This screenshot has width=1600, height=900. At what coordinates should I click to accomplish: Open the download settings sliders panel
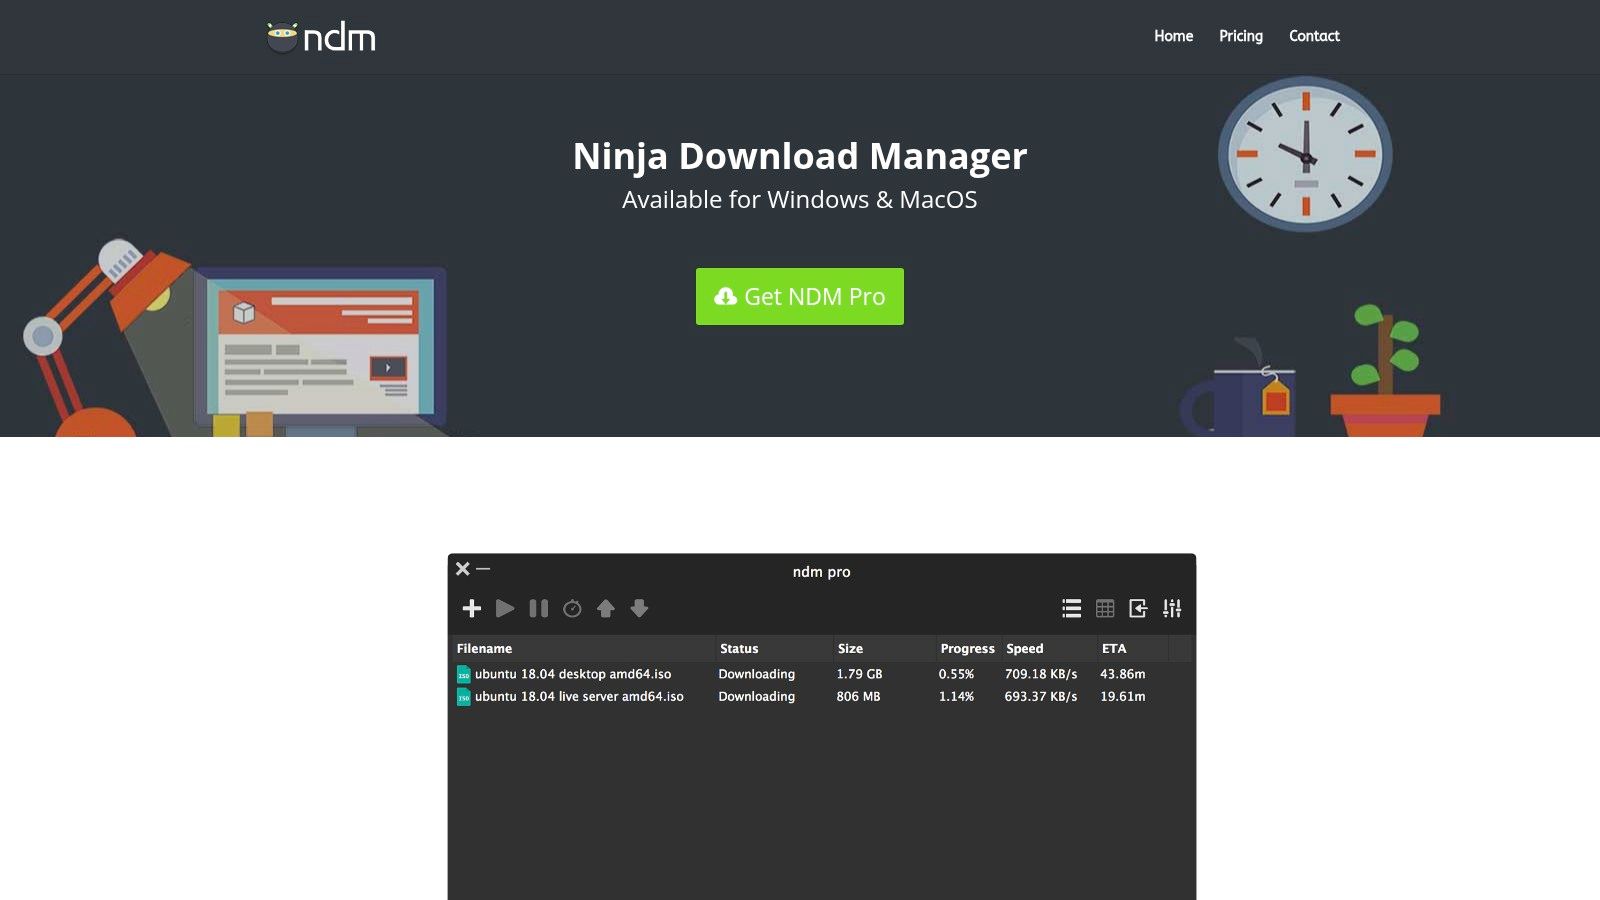point(1171,608)
